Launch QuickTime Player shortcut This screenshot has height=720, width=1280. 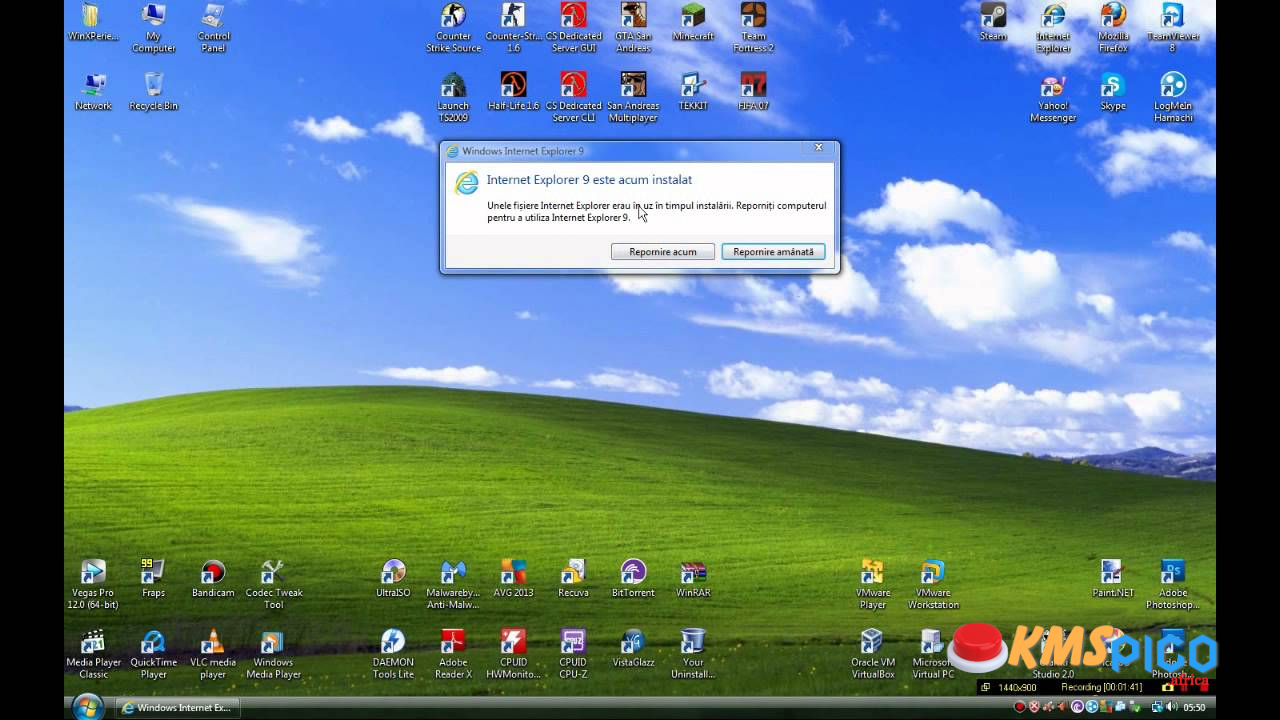(x=153, y=654)
